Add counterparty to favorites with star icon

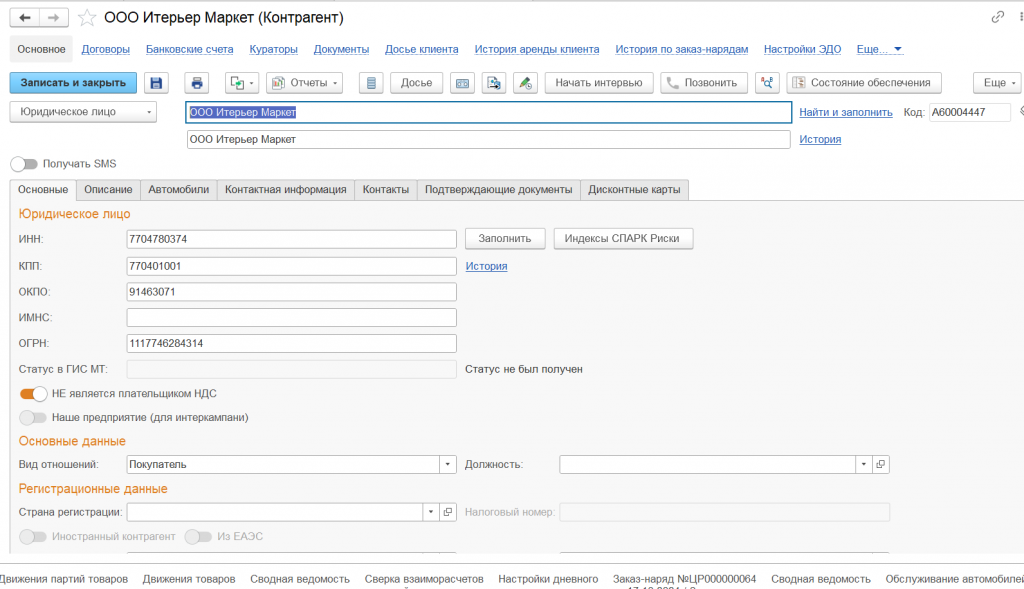pyautogui.click(x=87, y=17)
